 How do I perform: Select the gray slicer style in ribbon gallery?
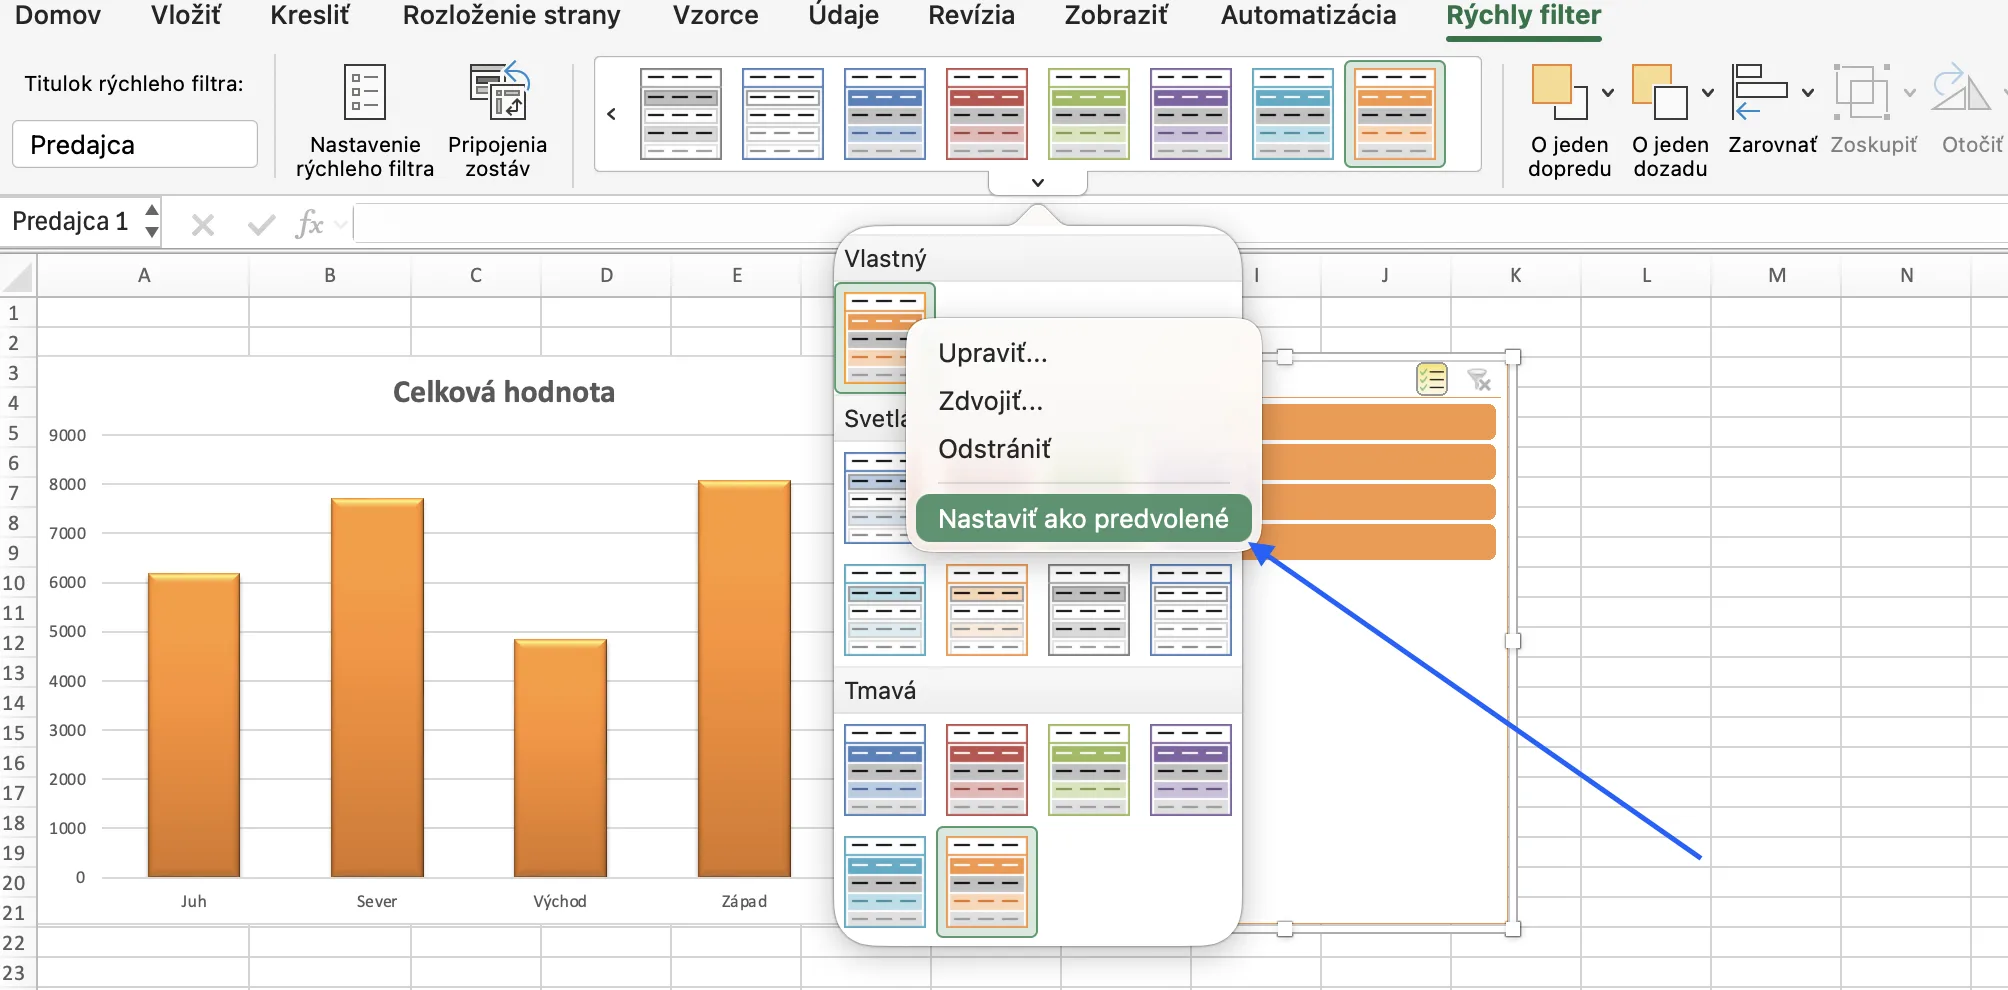(681, 114)
